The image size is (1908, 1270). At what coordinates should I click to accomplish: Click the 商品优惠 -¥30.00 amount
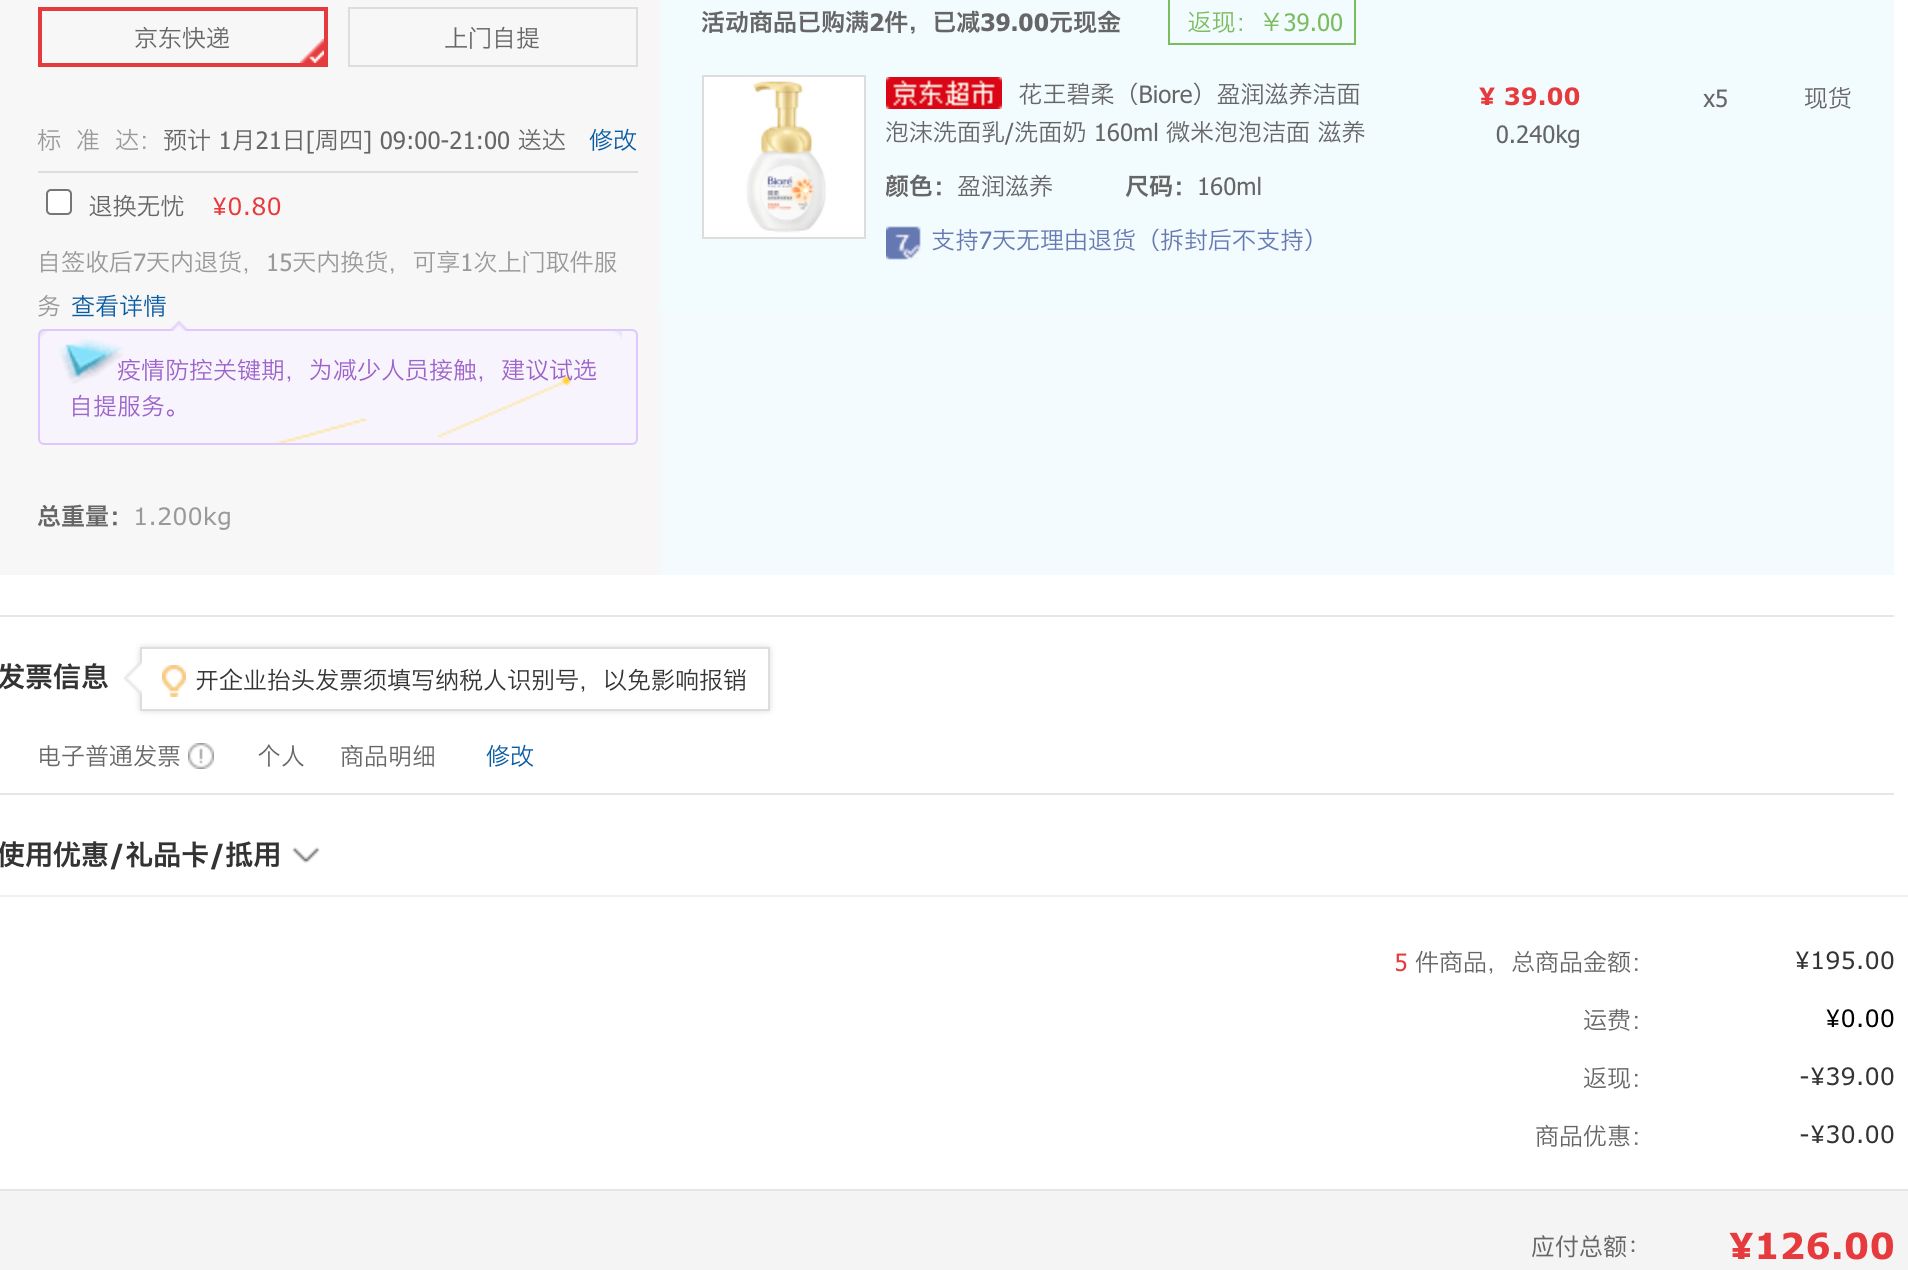tap(1847, 1135)
